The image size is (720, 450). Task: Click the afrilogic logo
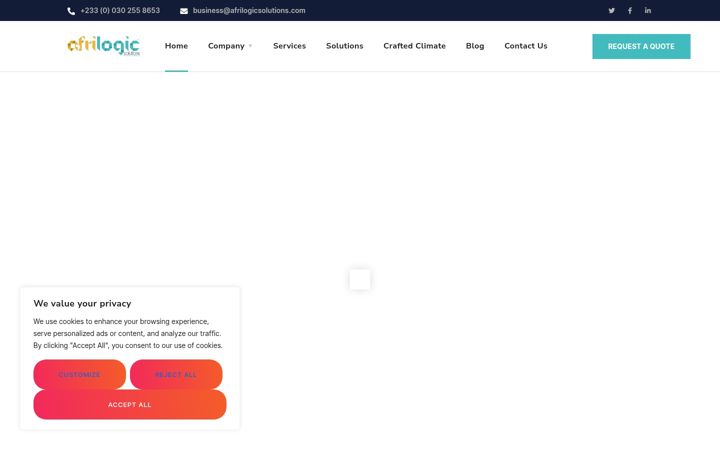(103, 46)
